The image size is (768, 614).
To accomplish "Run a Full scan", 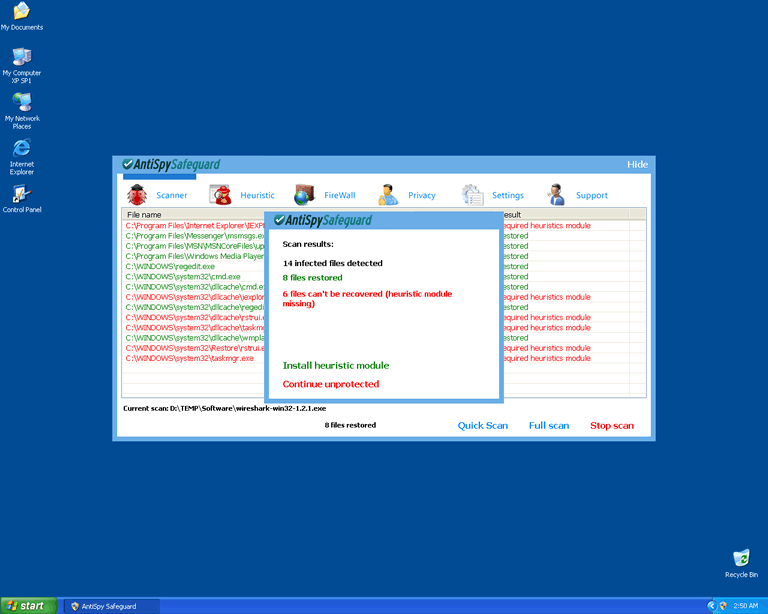I will click(x=549, y=426).
